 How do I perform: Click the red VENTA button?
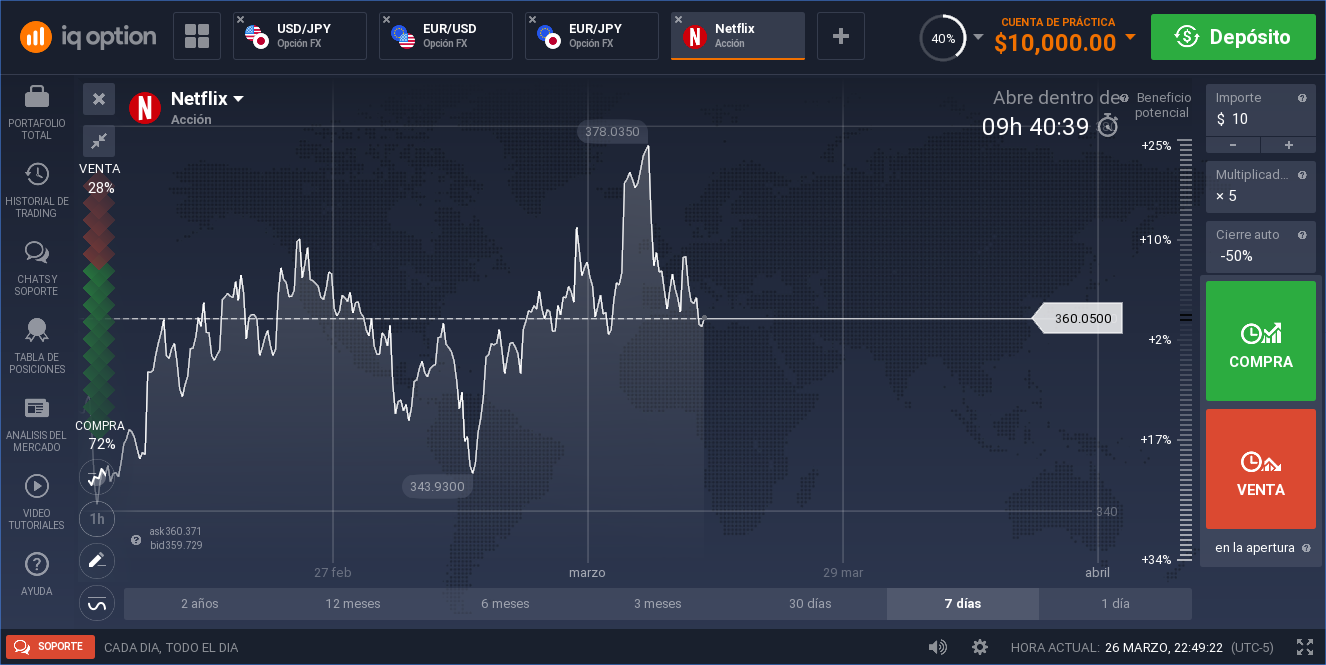coord(1261,469)
